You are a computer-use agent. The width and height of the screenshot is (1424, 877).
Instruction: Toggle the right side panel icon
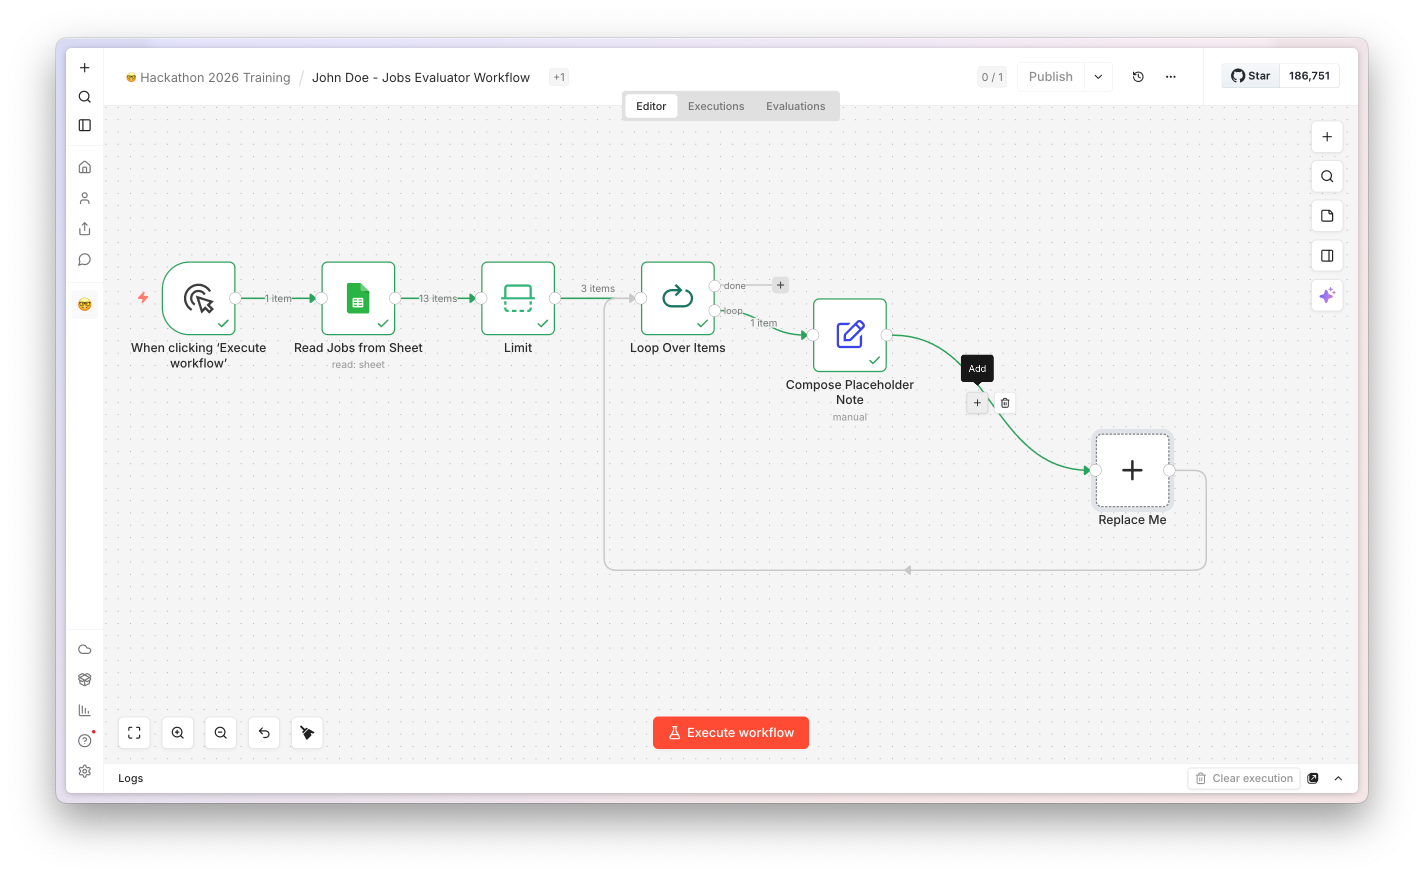pyautogui.click(x=1327, y=256)
